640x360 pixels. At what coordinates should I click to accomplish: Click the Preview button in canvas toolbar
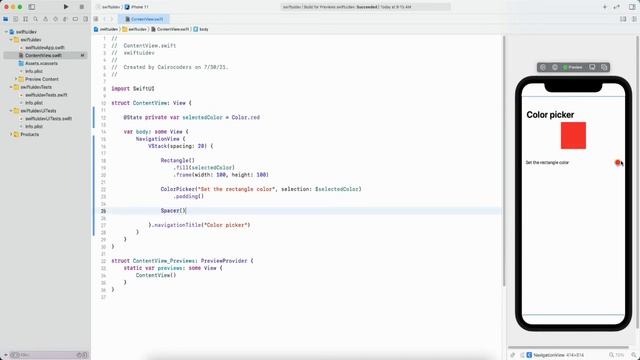click(x=573, y=67)
